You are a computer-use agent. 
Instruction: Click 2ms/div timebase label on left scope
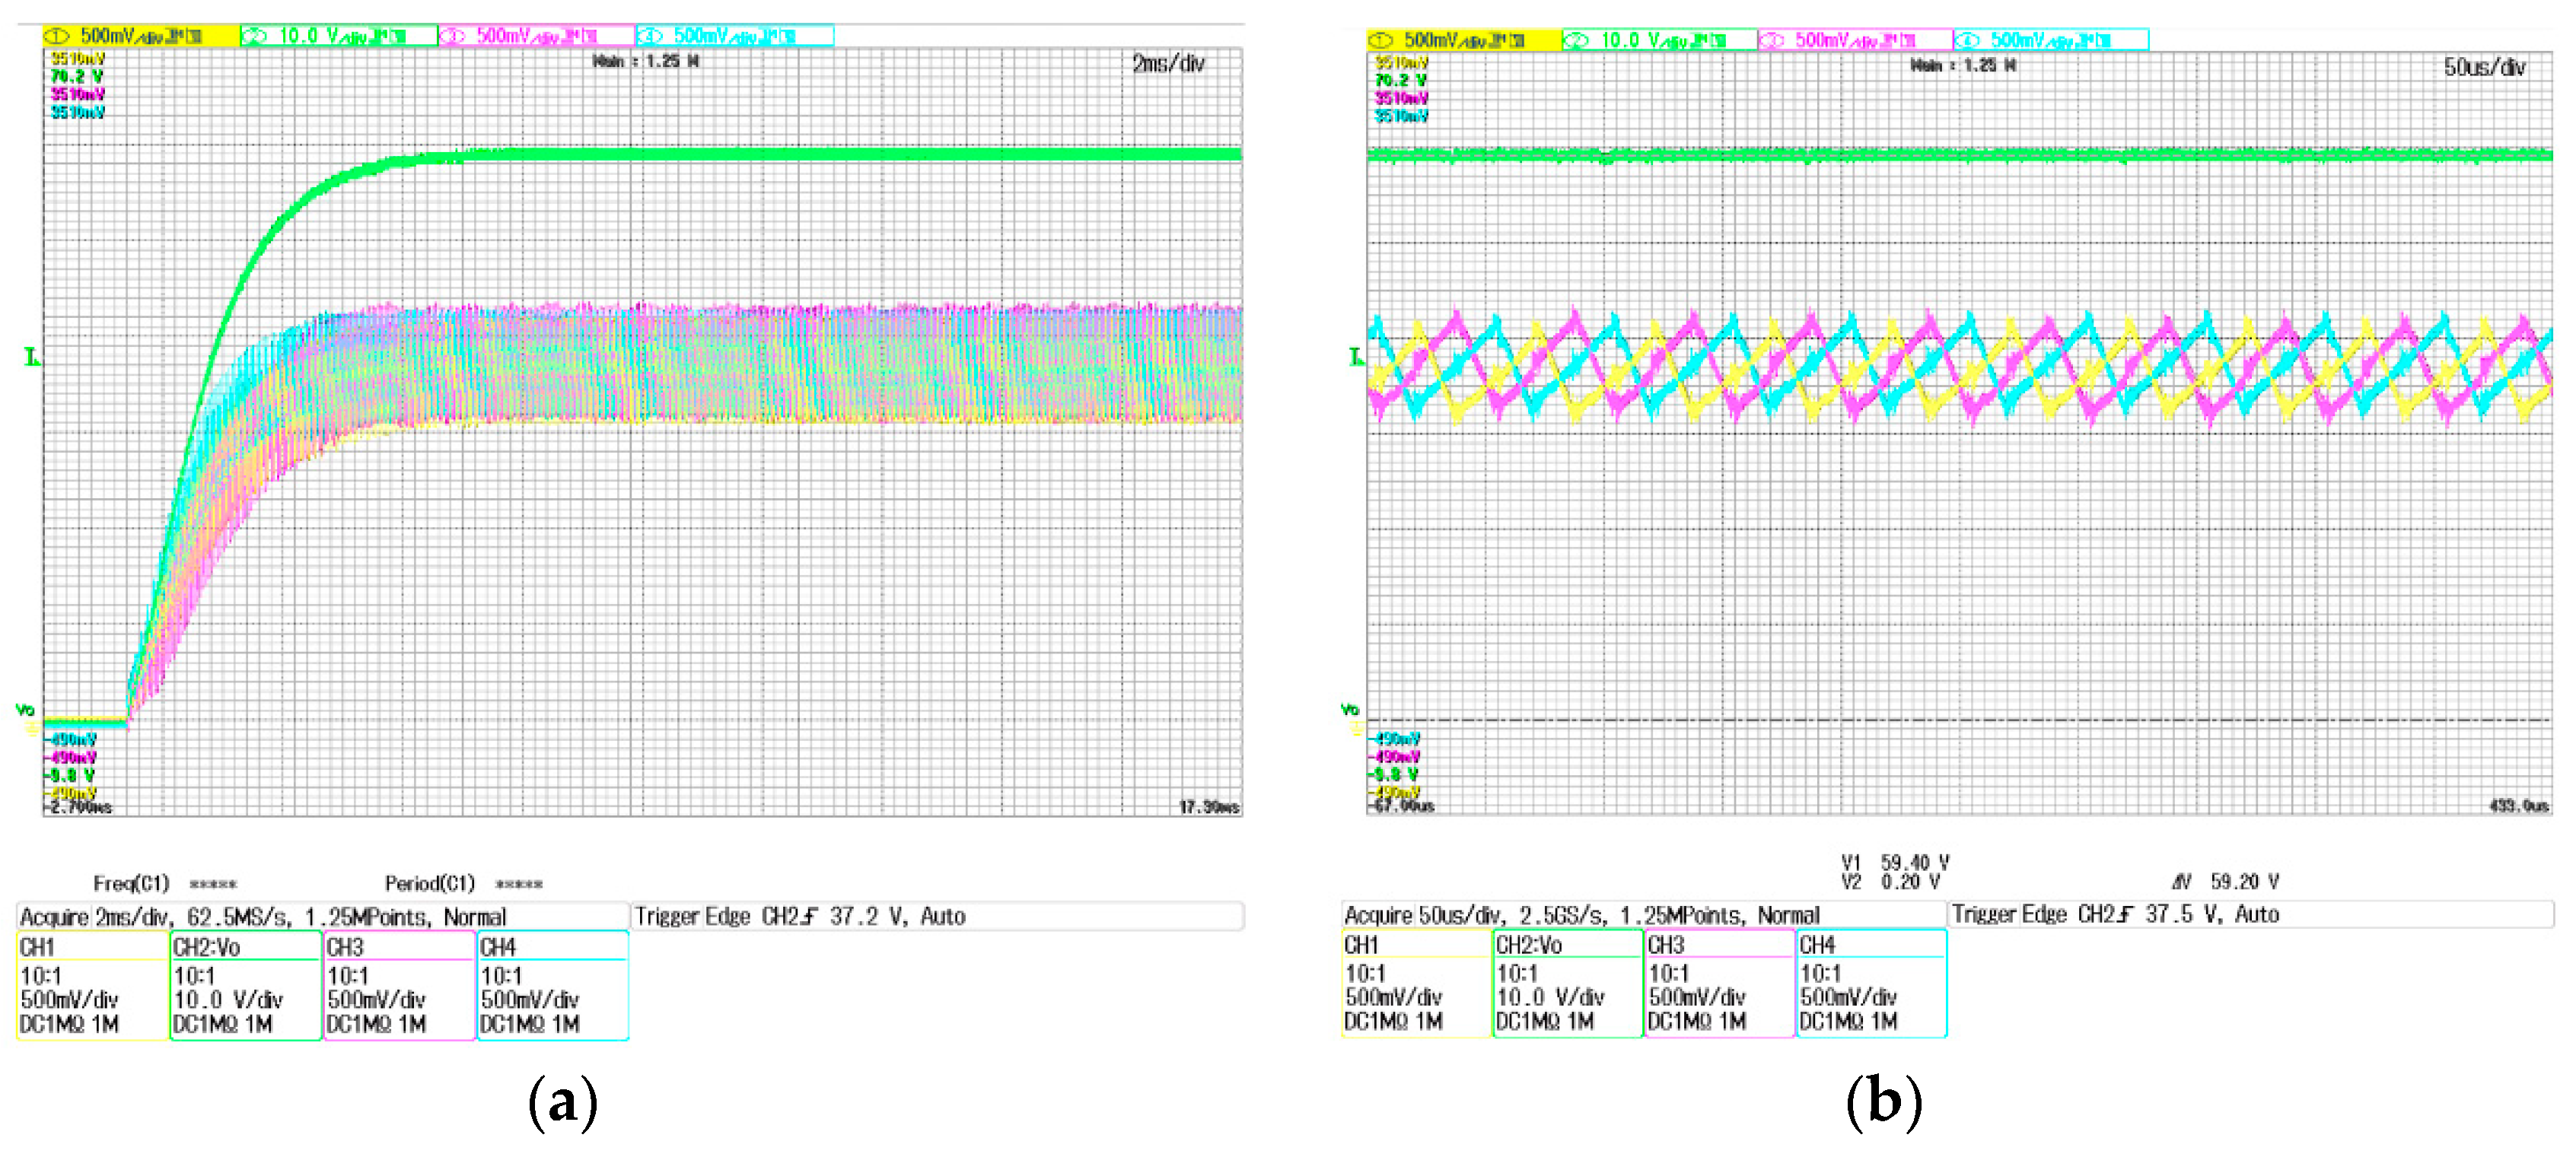(x=1168, y=64)
